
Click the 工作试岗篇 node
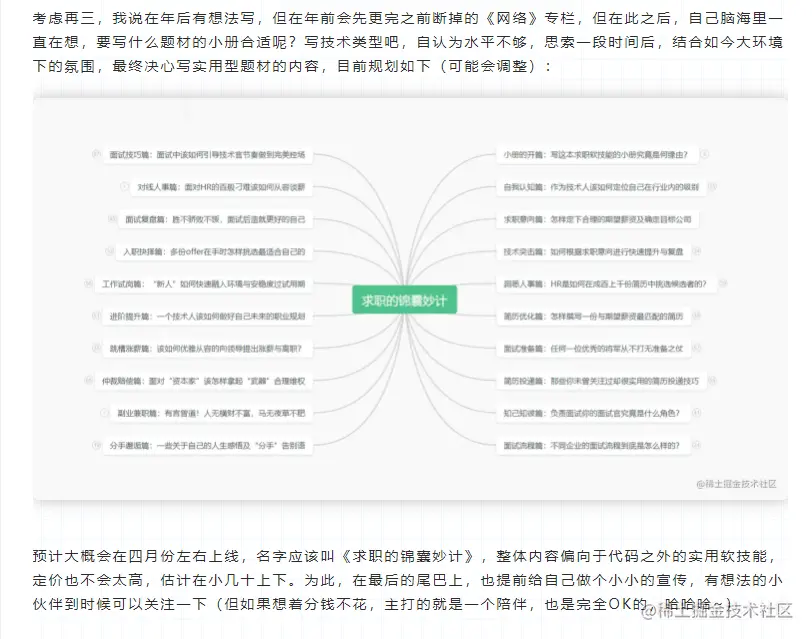click(204, 284)
